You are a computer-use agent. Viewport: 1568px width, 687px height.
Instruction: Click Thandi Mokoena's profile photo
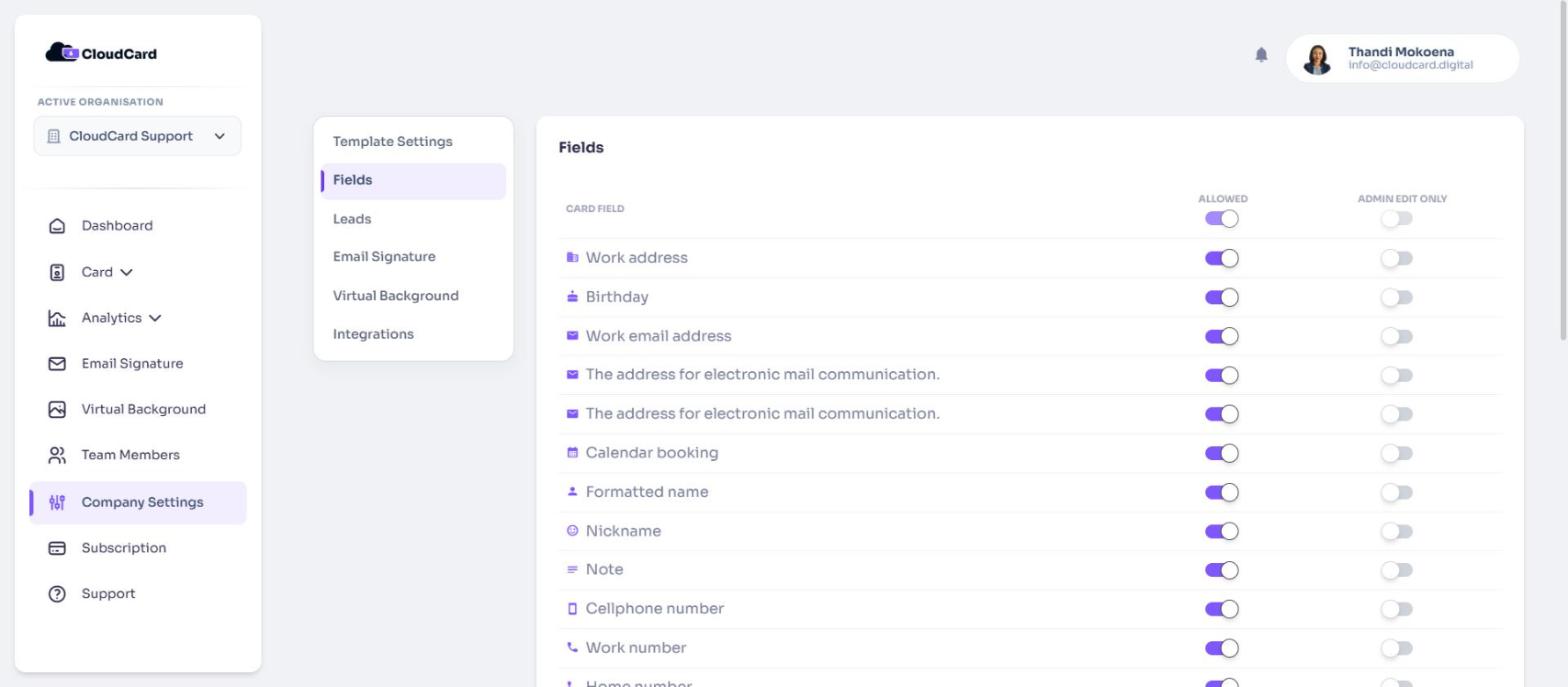coord(1317,59)
